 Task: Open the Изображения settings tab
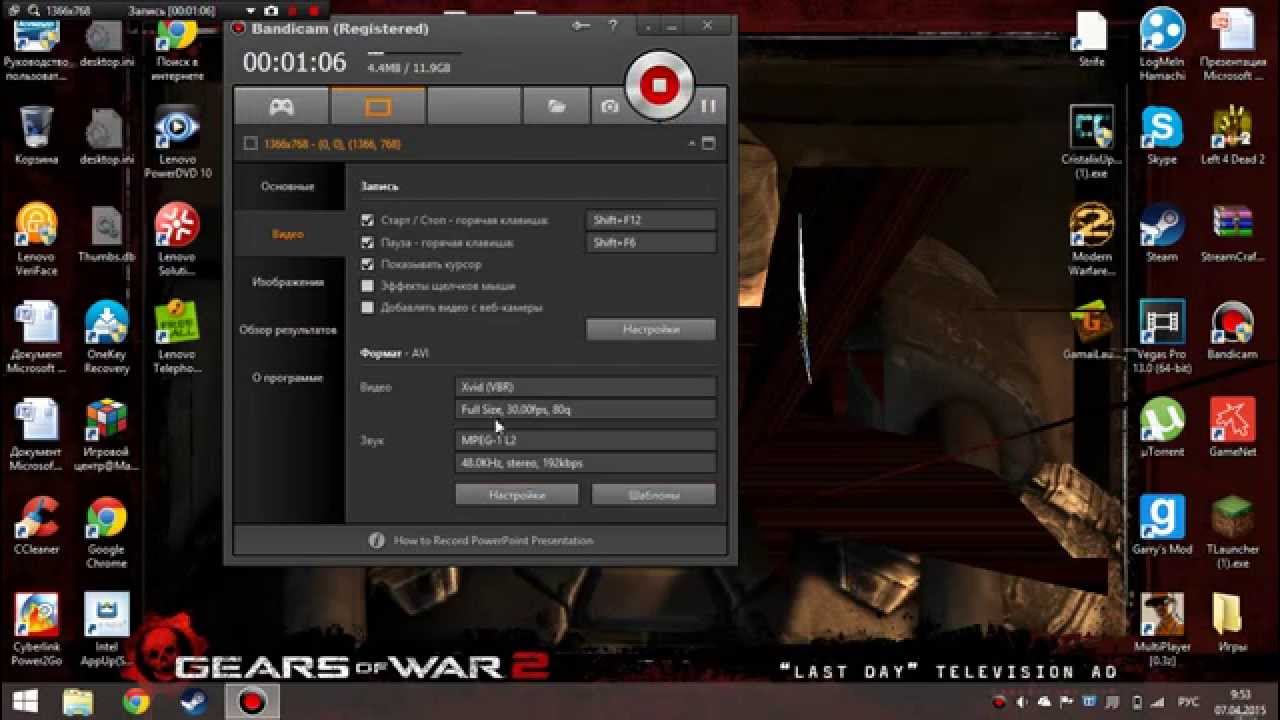[x=288, y=282]
